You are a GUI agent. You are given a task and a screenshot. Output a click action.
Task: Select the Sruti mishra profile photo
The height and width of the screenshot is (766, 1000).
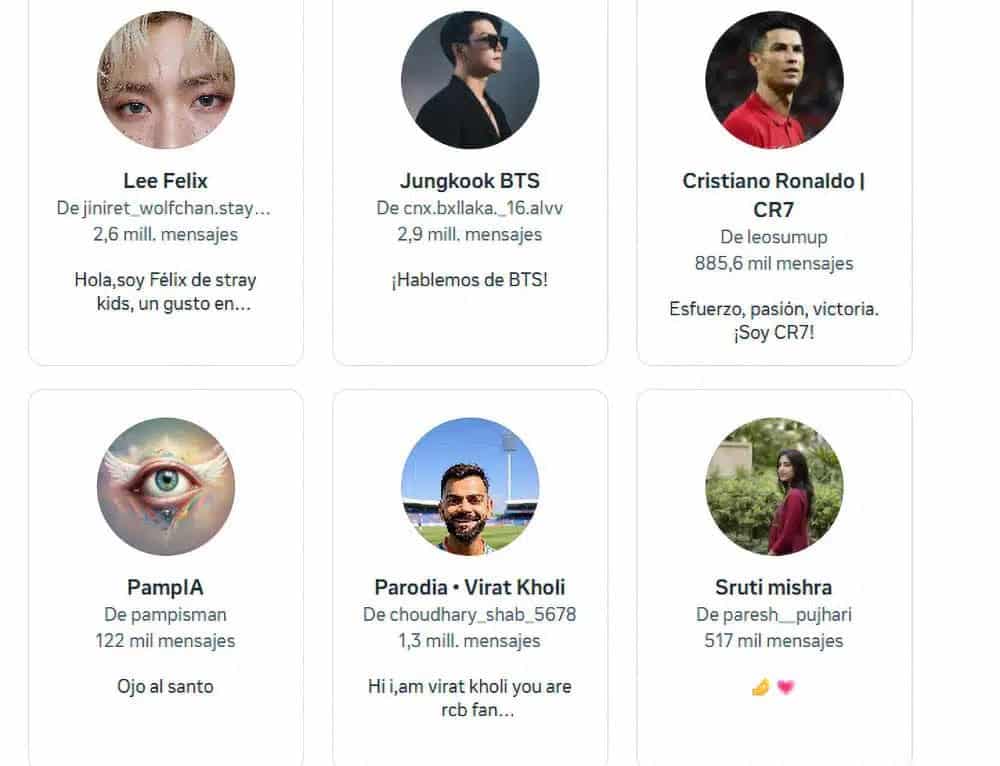click(774, 486)
